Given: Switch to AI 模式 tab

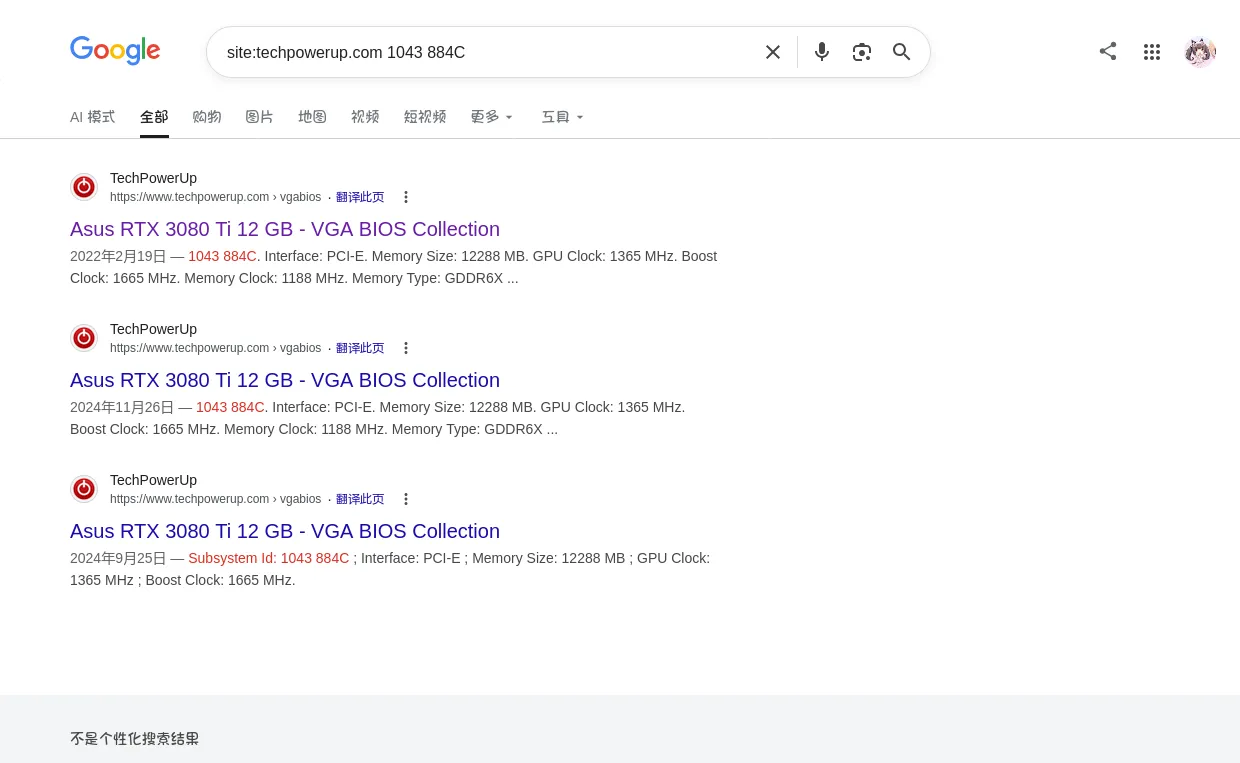Looking at the screenshot, I should 92,117.
